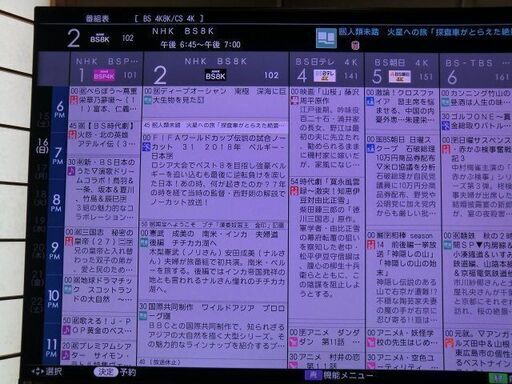Jump to the 8 PM time slot

(x=56, y=202)
